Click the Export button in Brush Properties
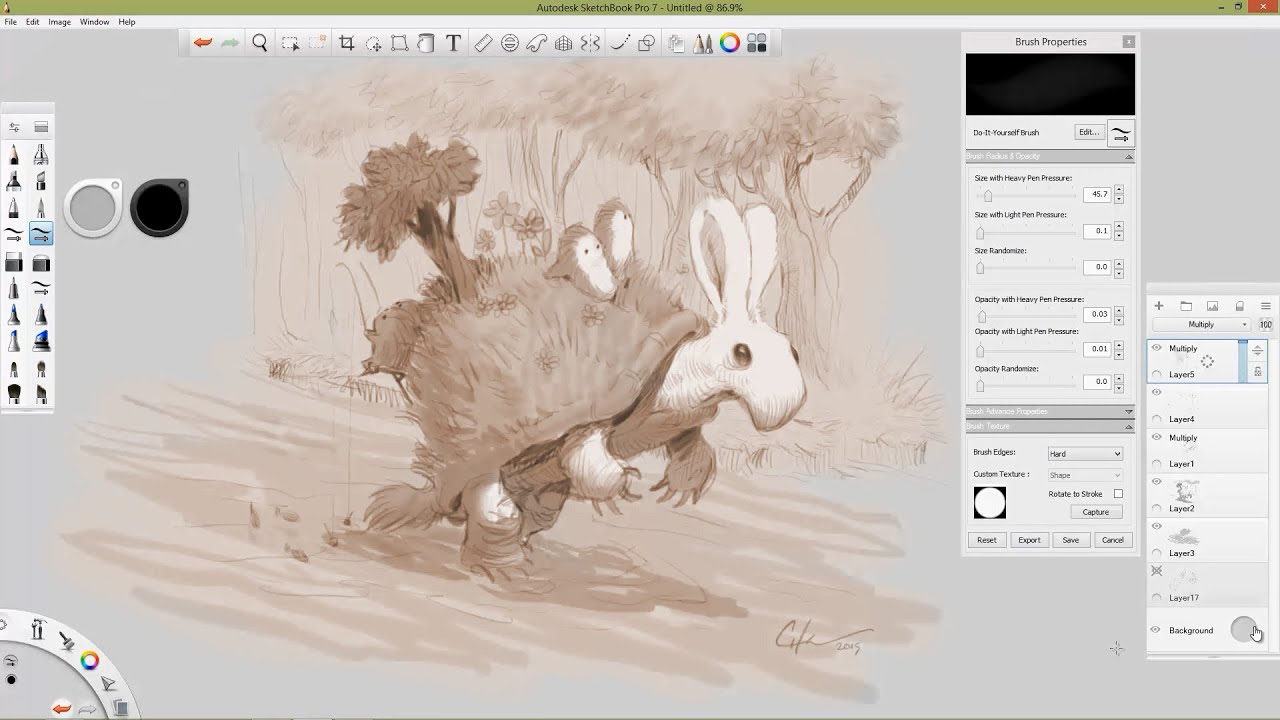This screenshot has width=1280, height=720. (1029, 540)
